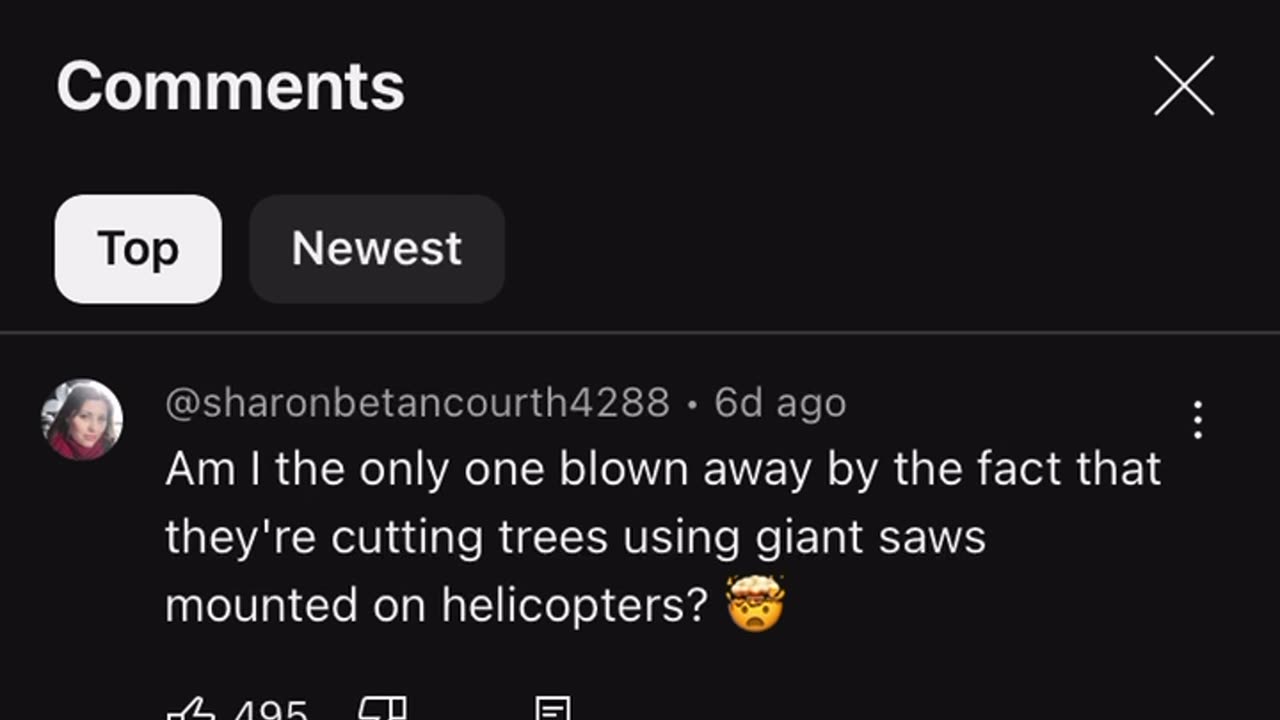The image size is (1280, 720).
Task: Open the three-dot comment options menu
Action: (1198, 421)
